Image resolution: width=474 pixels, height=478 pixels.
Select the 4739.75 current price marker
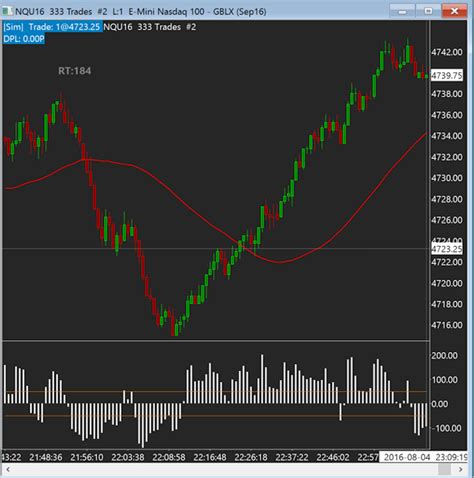(447, 75)
